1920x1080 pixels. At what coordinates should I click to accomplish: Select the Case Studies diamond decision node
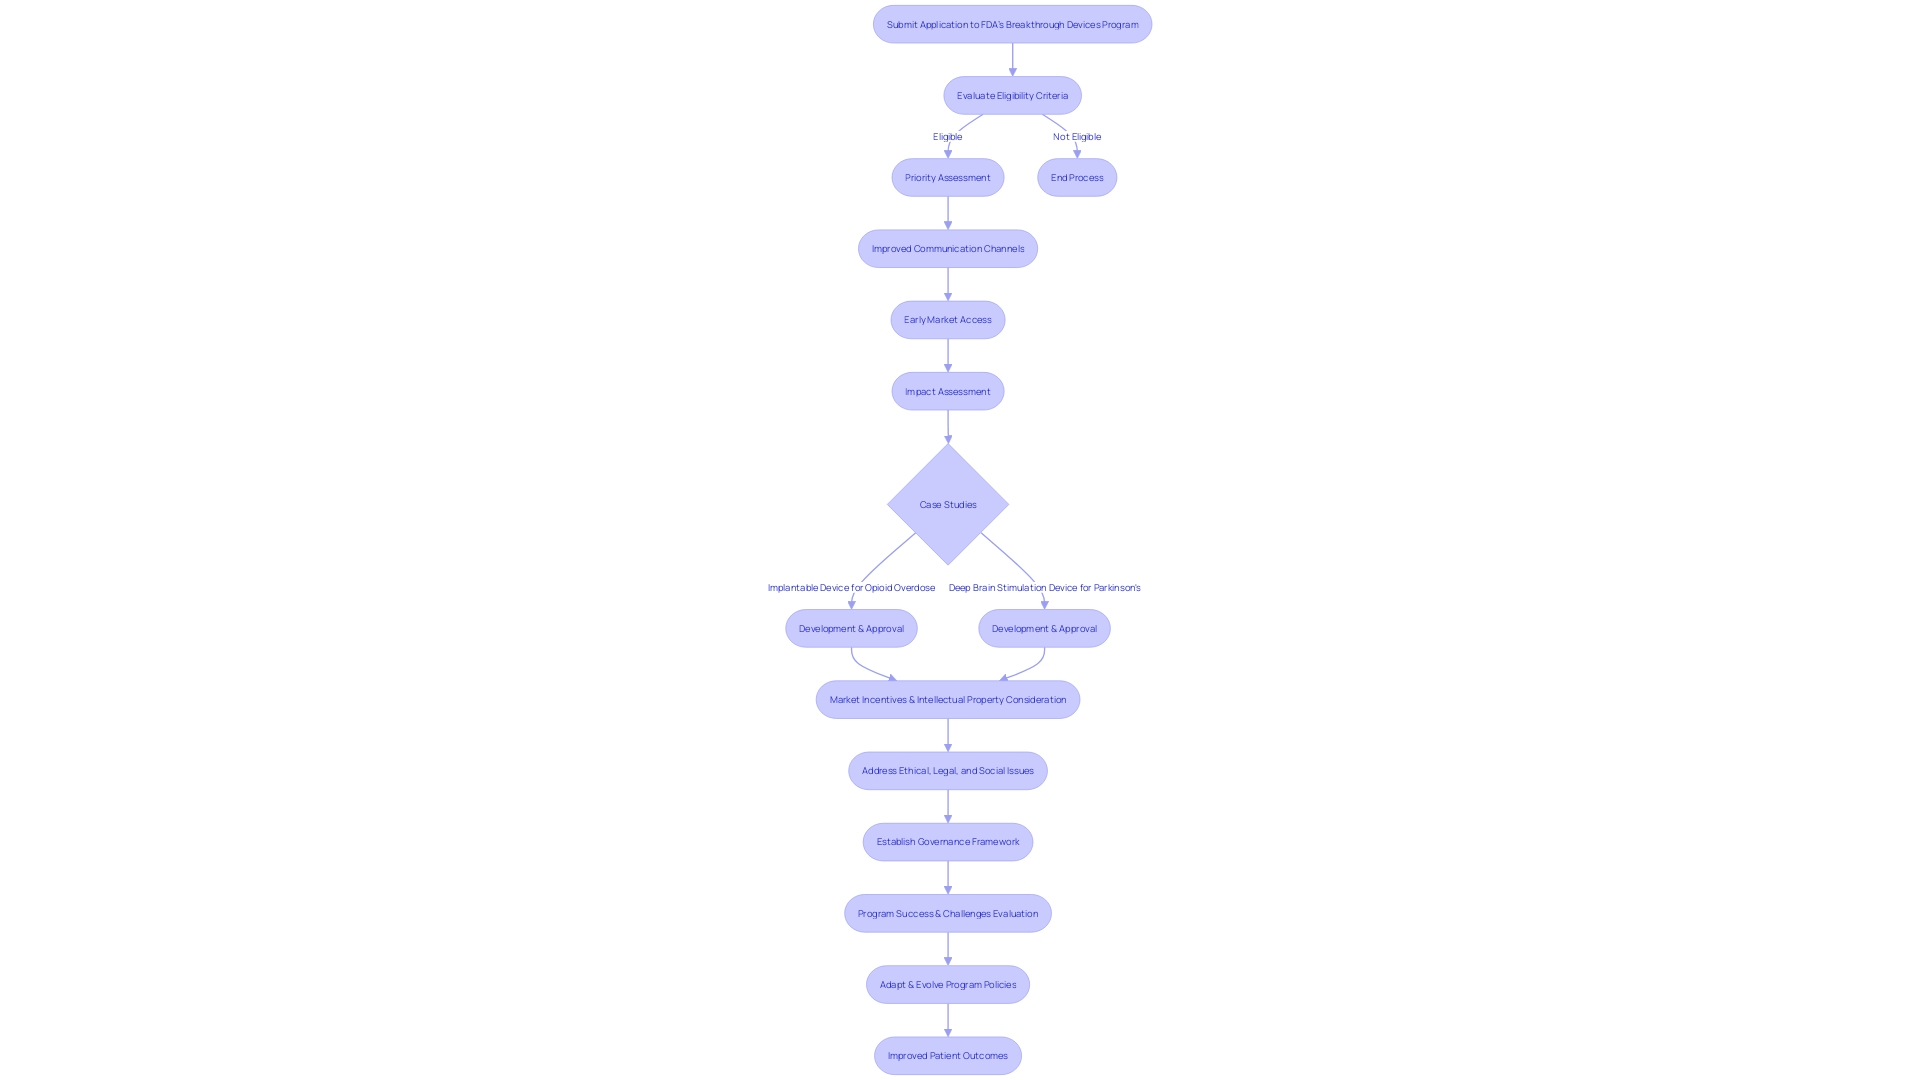[x=947, y=504]
